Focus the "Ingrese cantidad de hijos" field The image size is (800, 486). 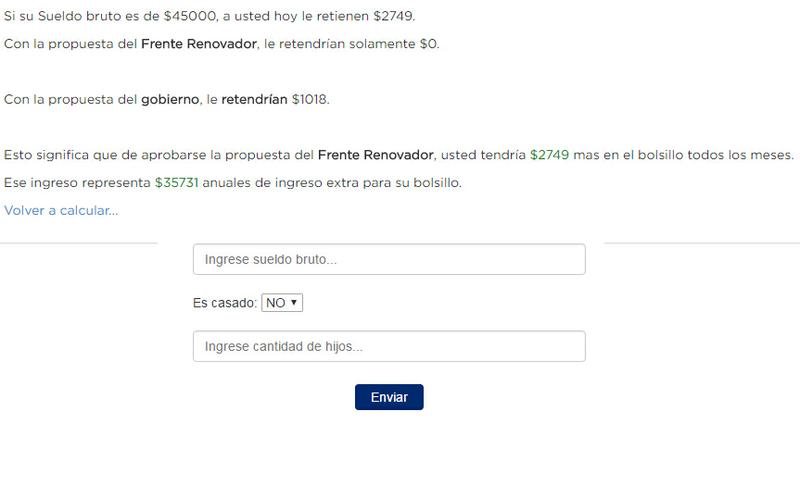388,346
